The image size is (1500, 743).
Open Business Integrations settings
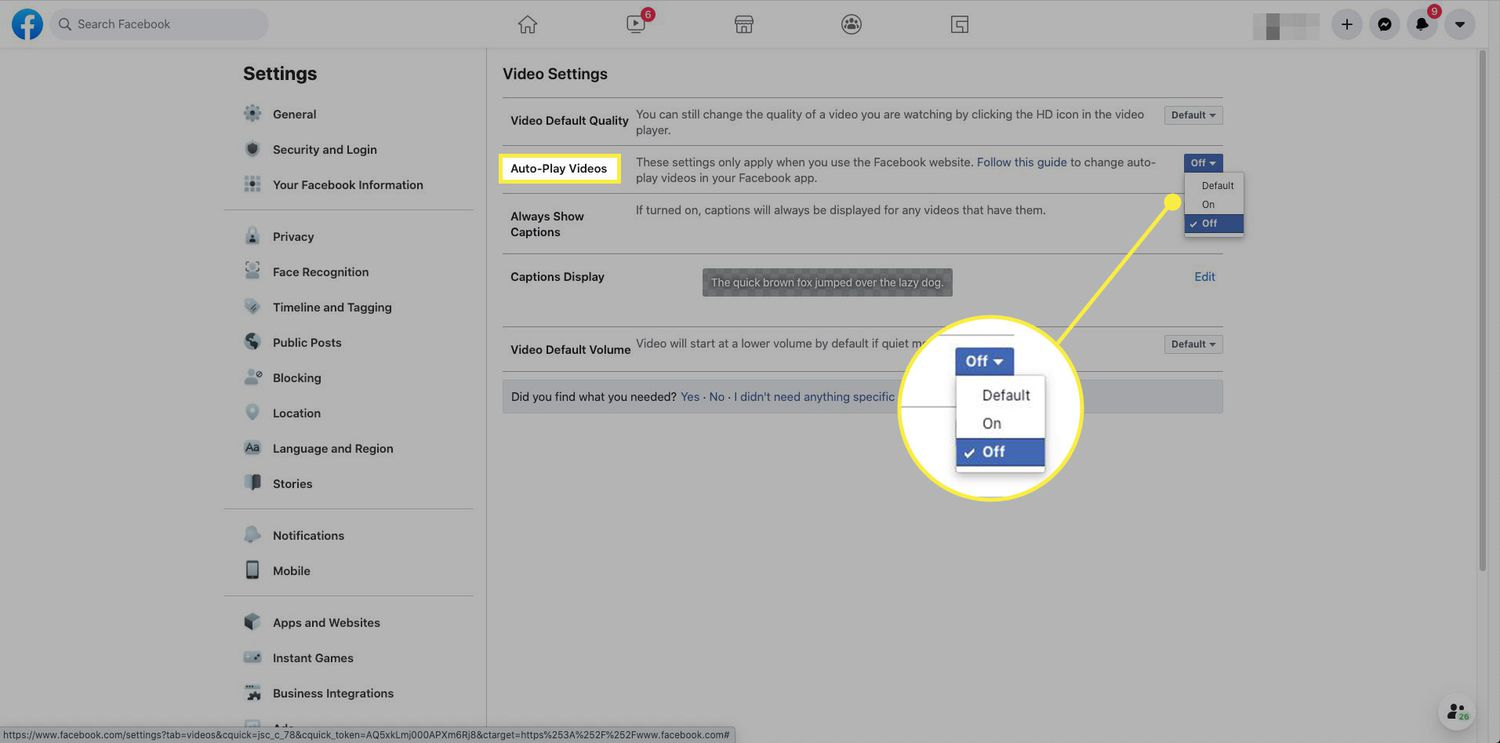pos(333,693)
